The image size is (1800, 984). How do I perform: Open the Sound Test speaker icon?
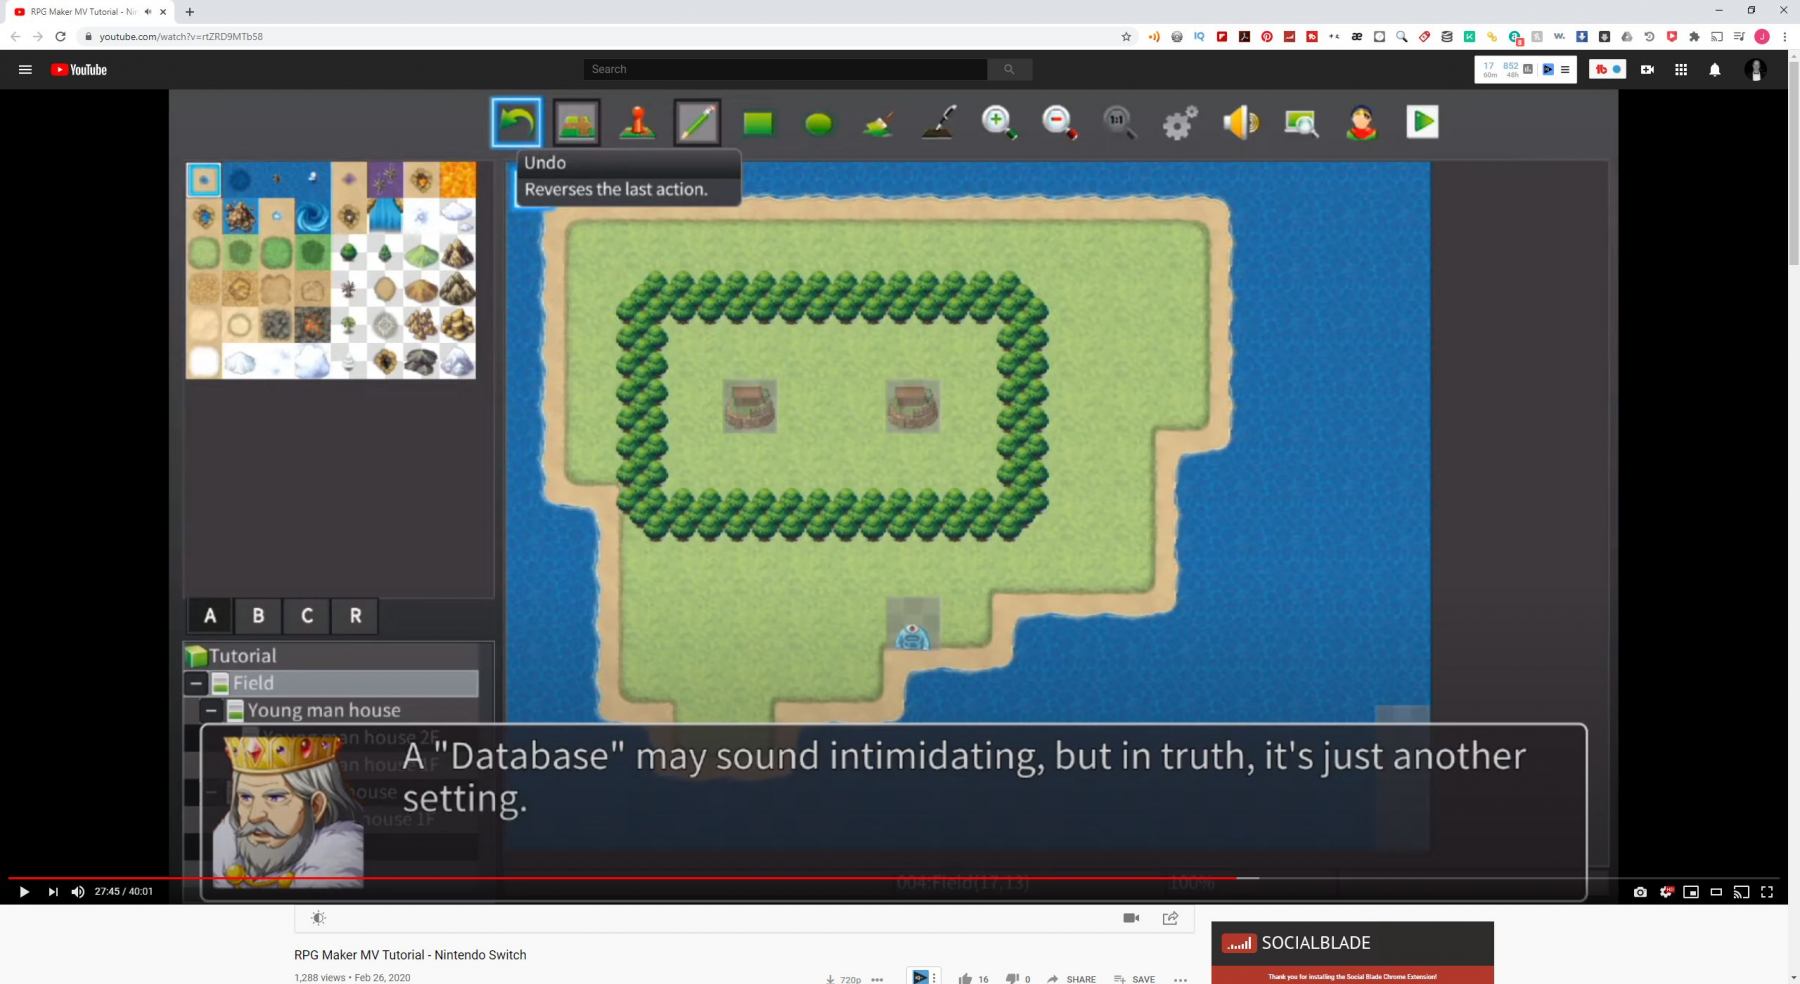(x=1241, y=122)
